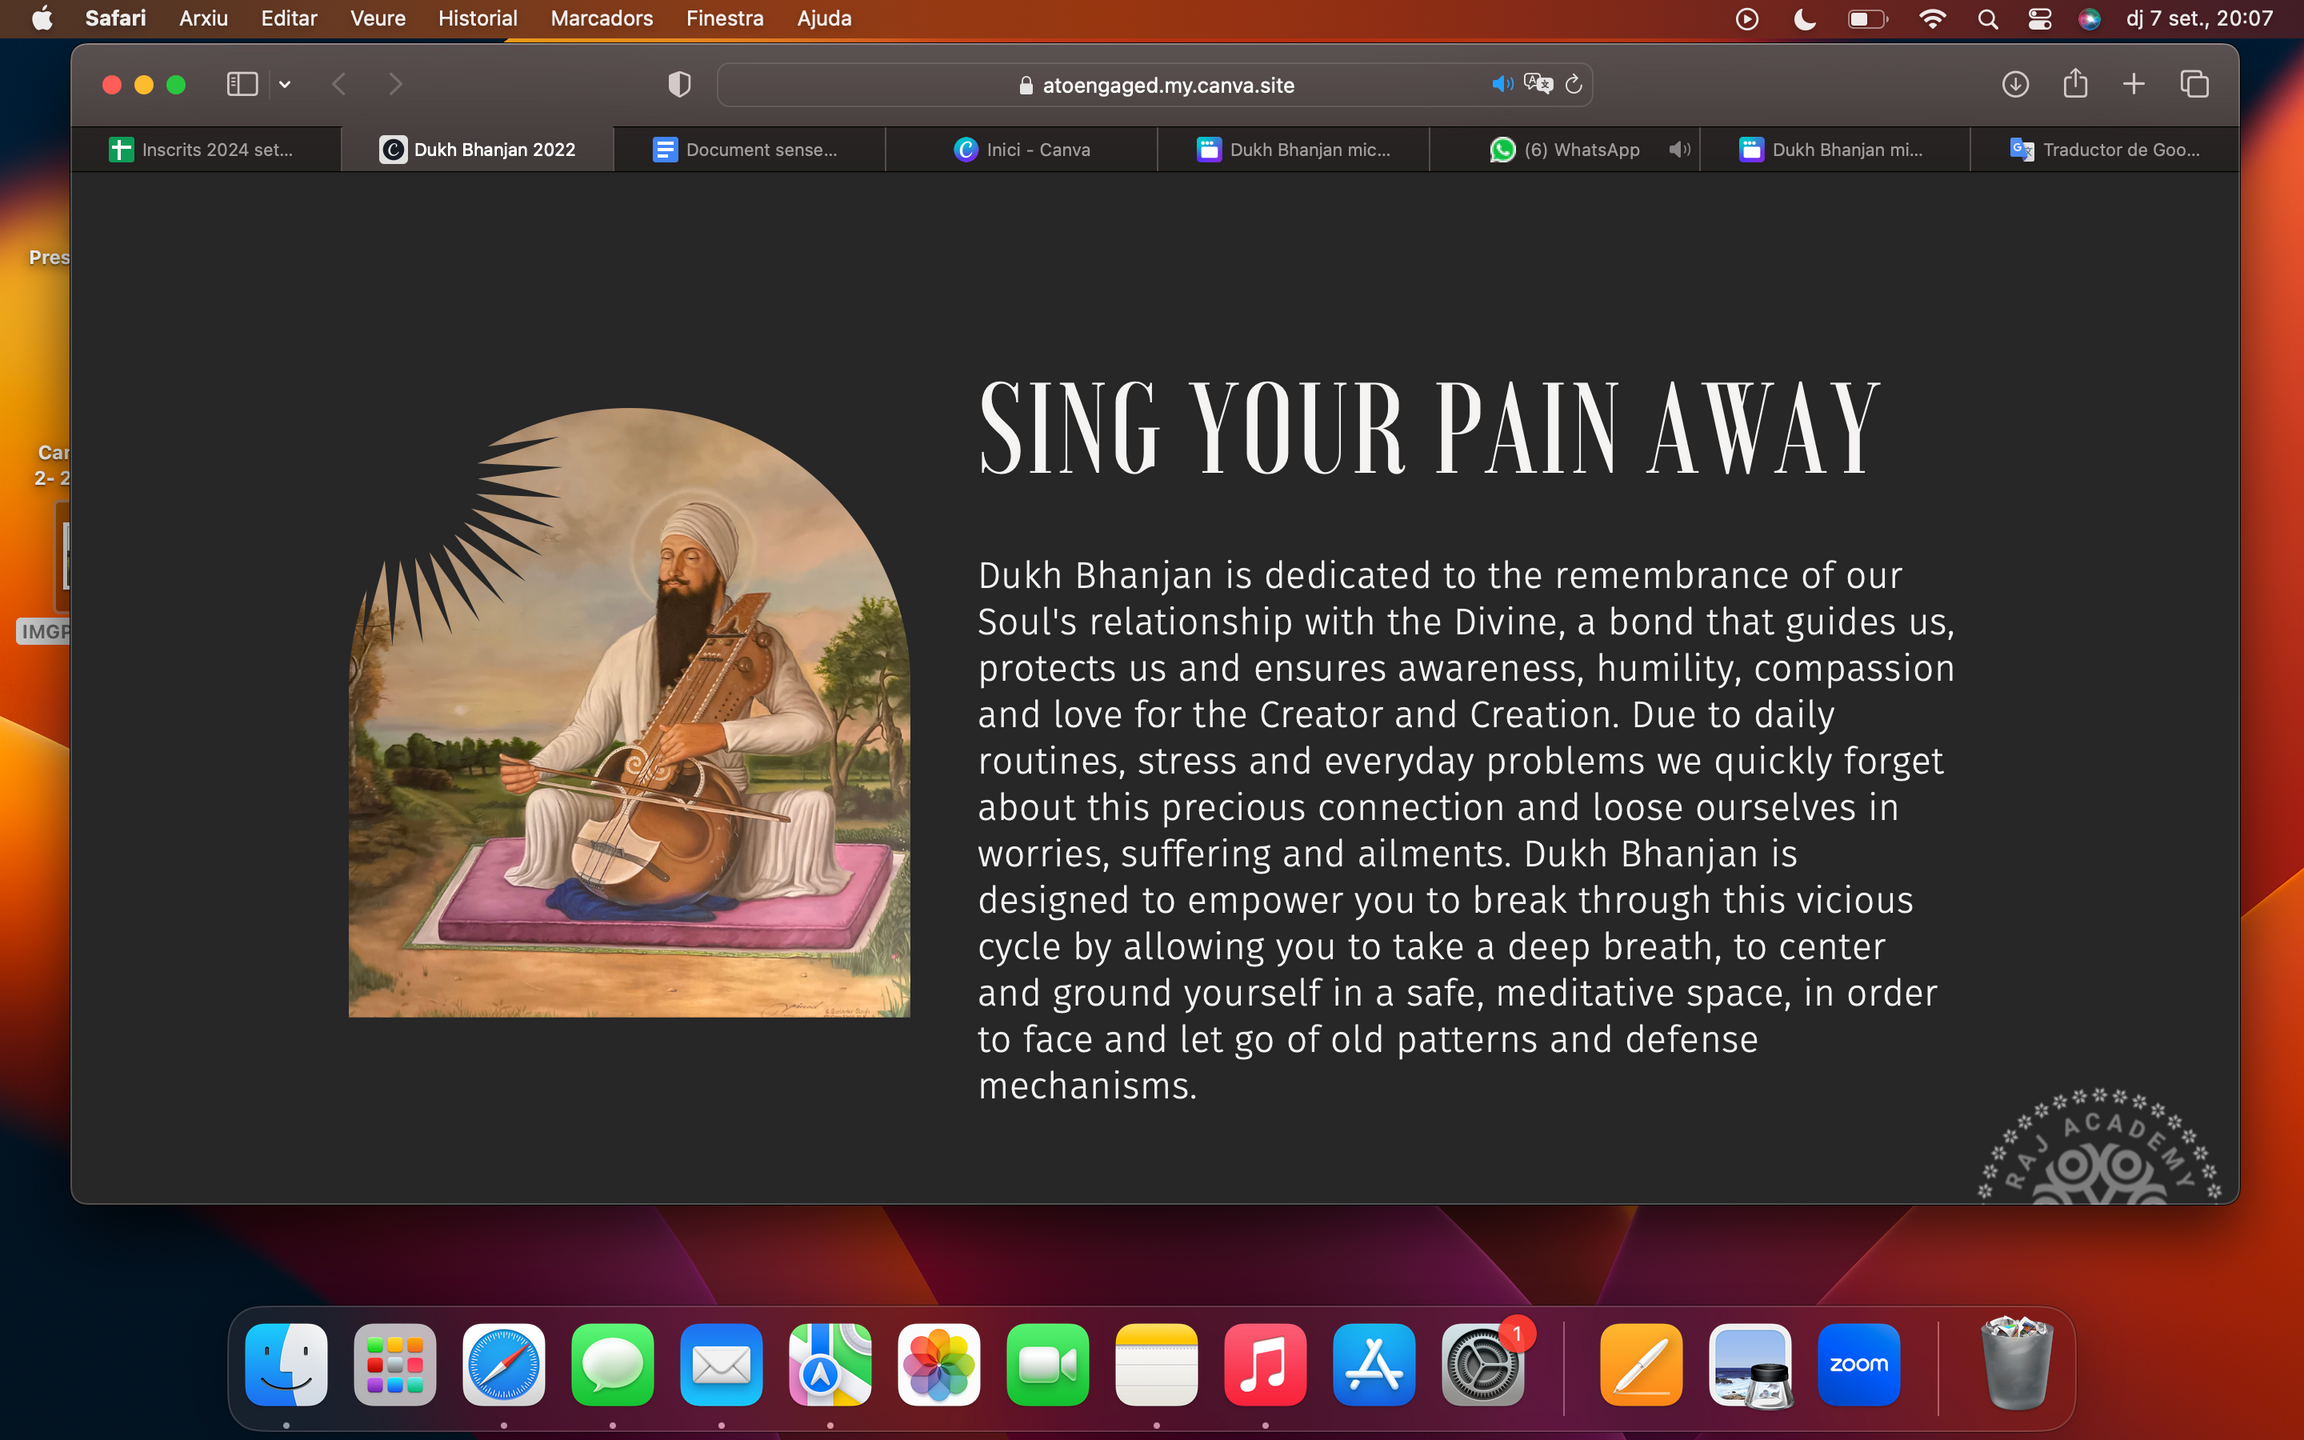Open Music in the Dock
Image resolution: width=2304 pixels, height=1440 pixels.
pos(1265,1365)
